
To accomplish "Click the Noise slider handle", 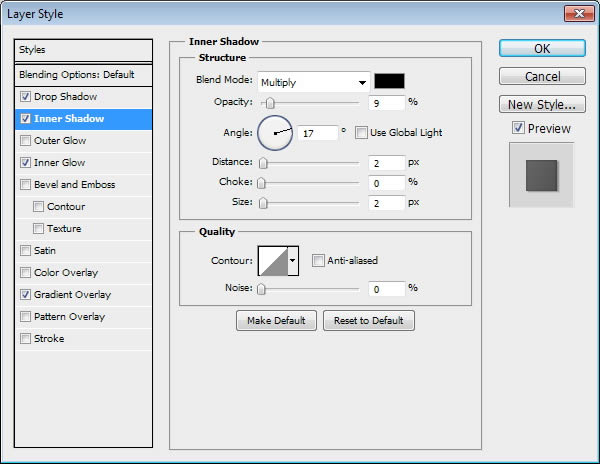I will (261, 289).
